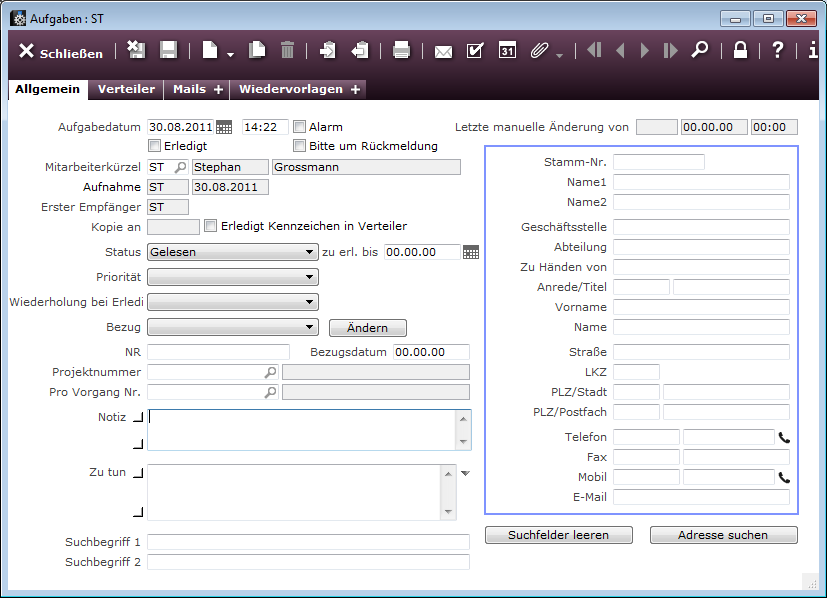Click the padlock icon in toolbar
The height and width of the screenshot is (598, 827).
(x=740, y=51)
